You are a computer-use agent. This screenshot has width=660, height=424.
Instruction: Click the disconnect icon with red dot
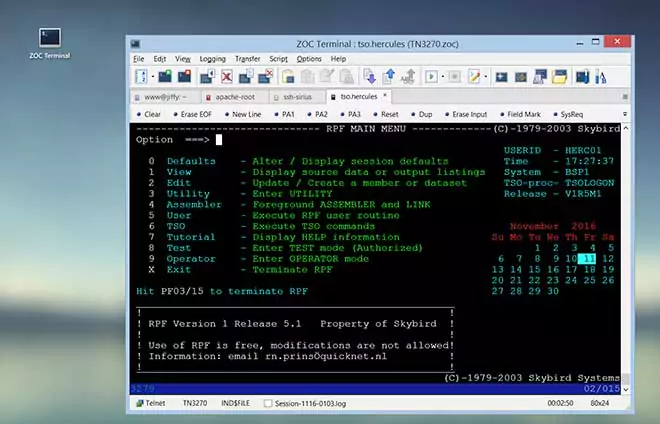click(185, 76)
